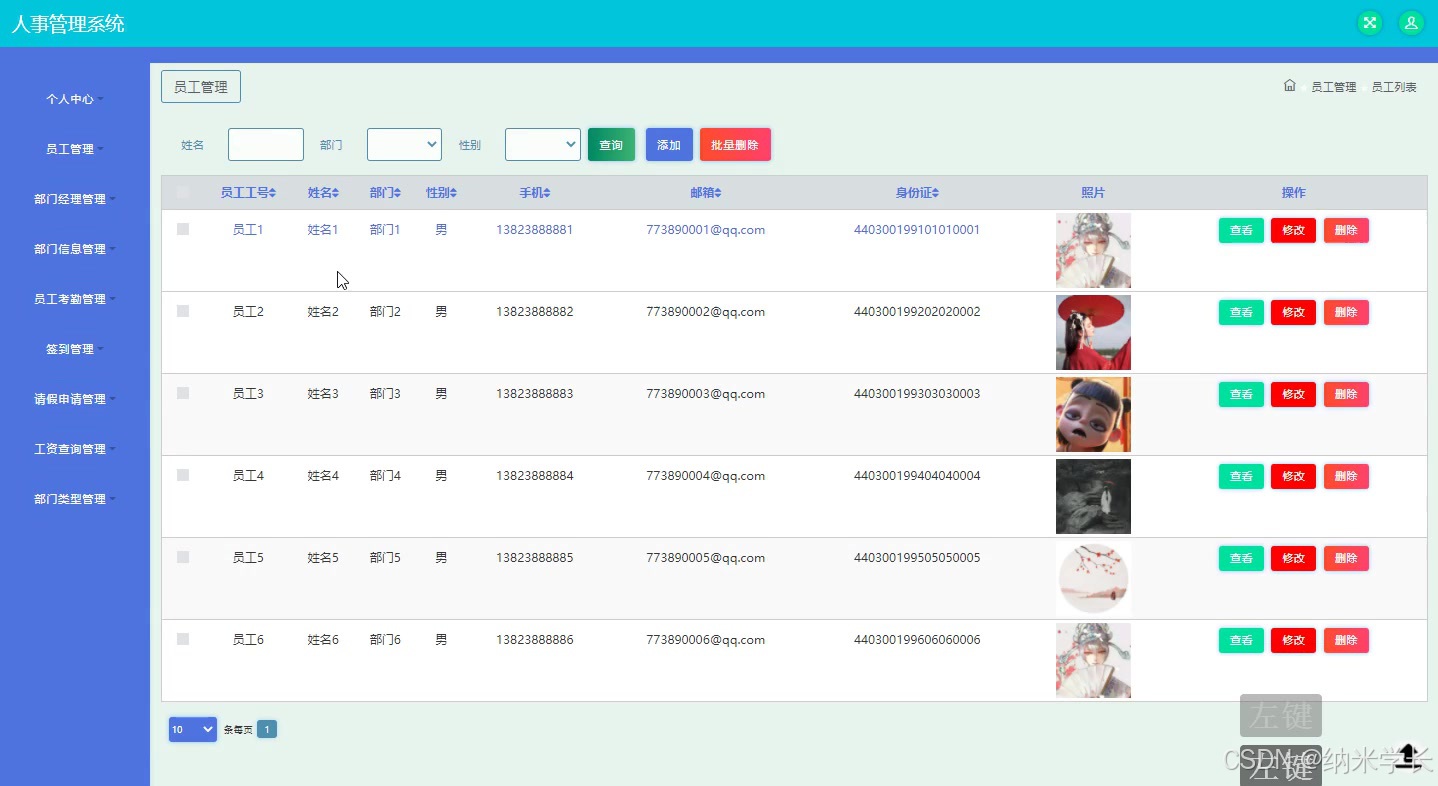Expand 部门类型管理 sidebar menu

tap(74, 499)
